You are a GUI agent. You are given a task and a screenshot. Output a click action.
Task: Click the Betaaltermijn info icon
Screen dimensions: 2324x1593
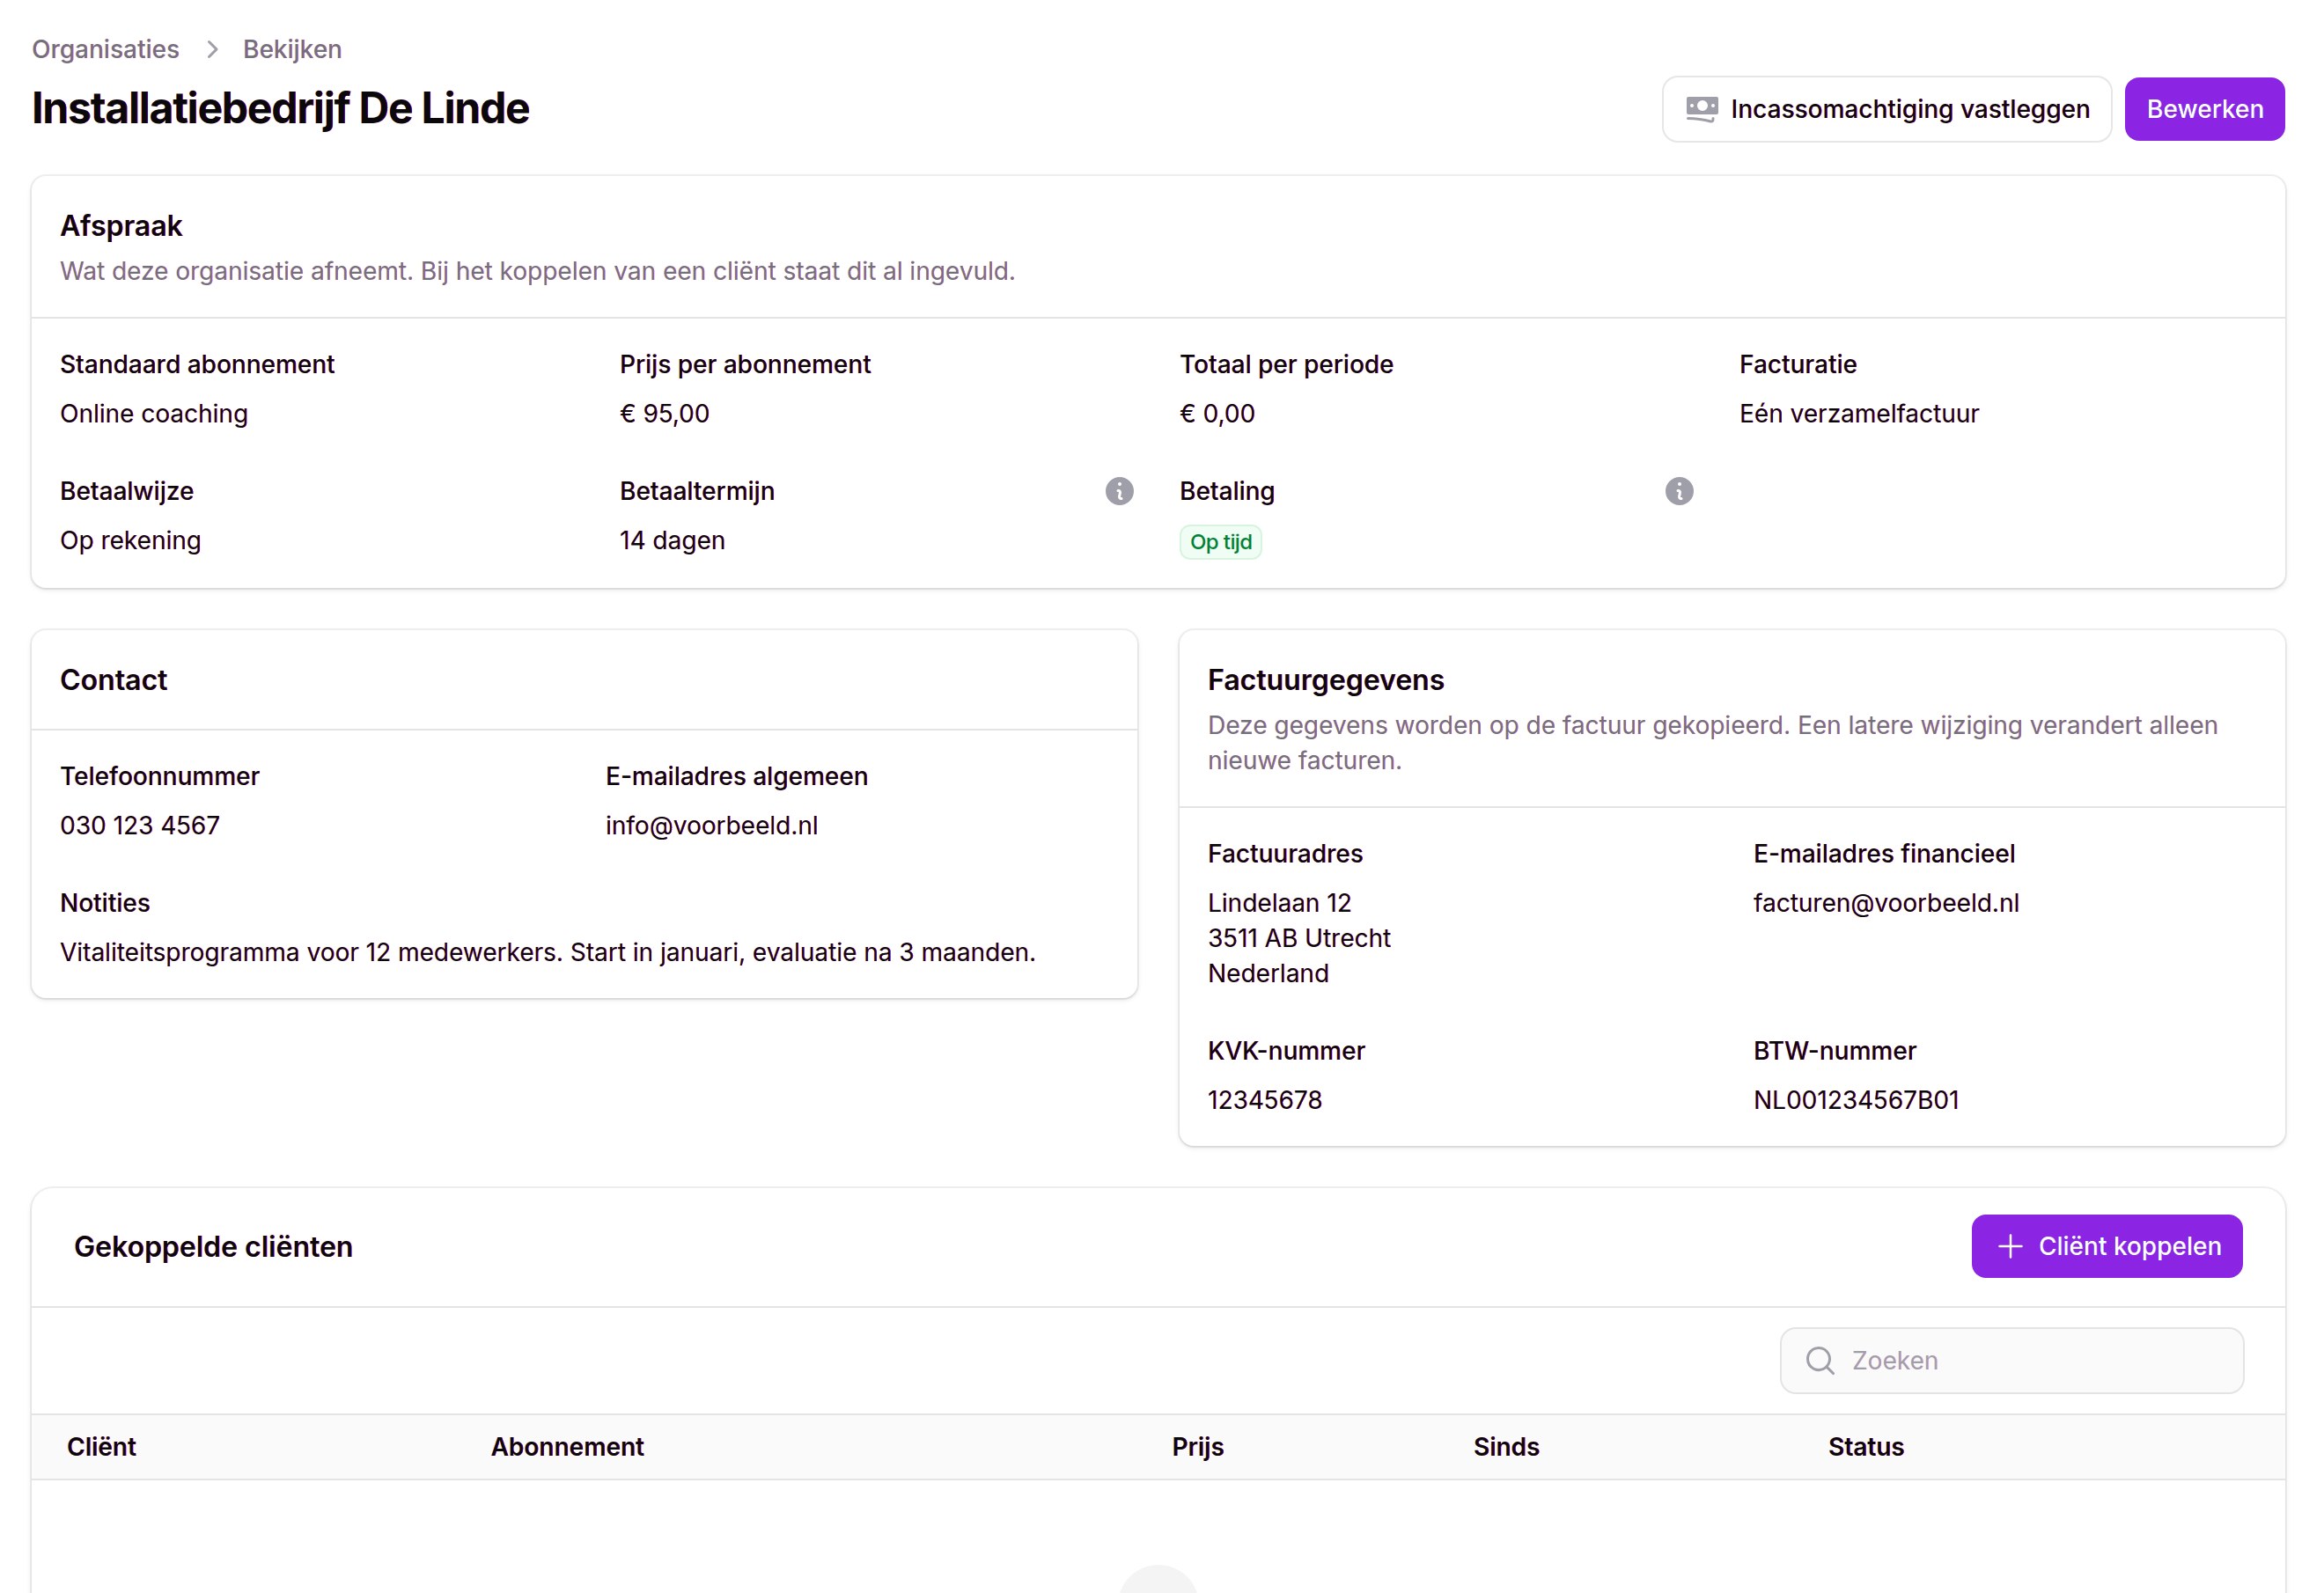pos(1119,491)
